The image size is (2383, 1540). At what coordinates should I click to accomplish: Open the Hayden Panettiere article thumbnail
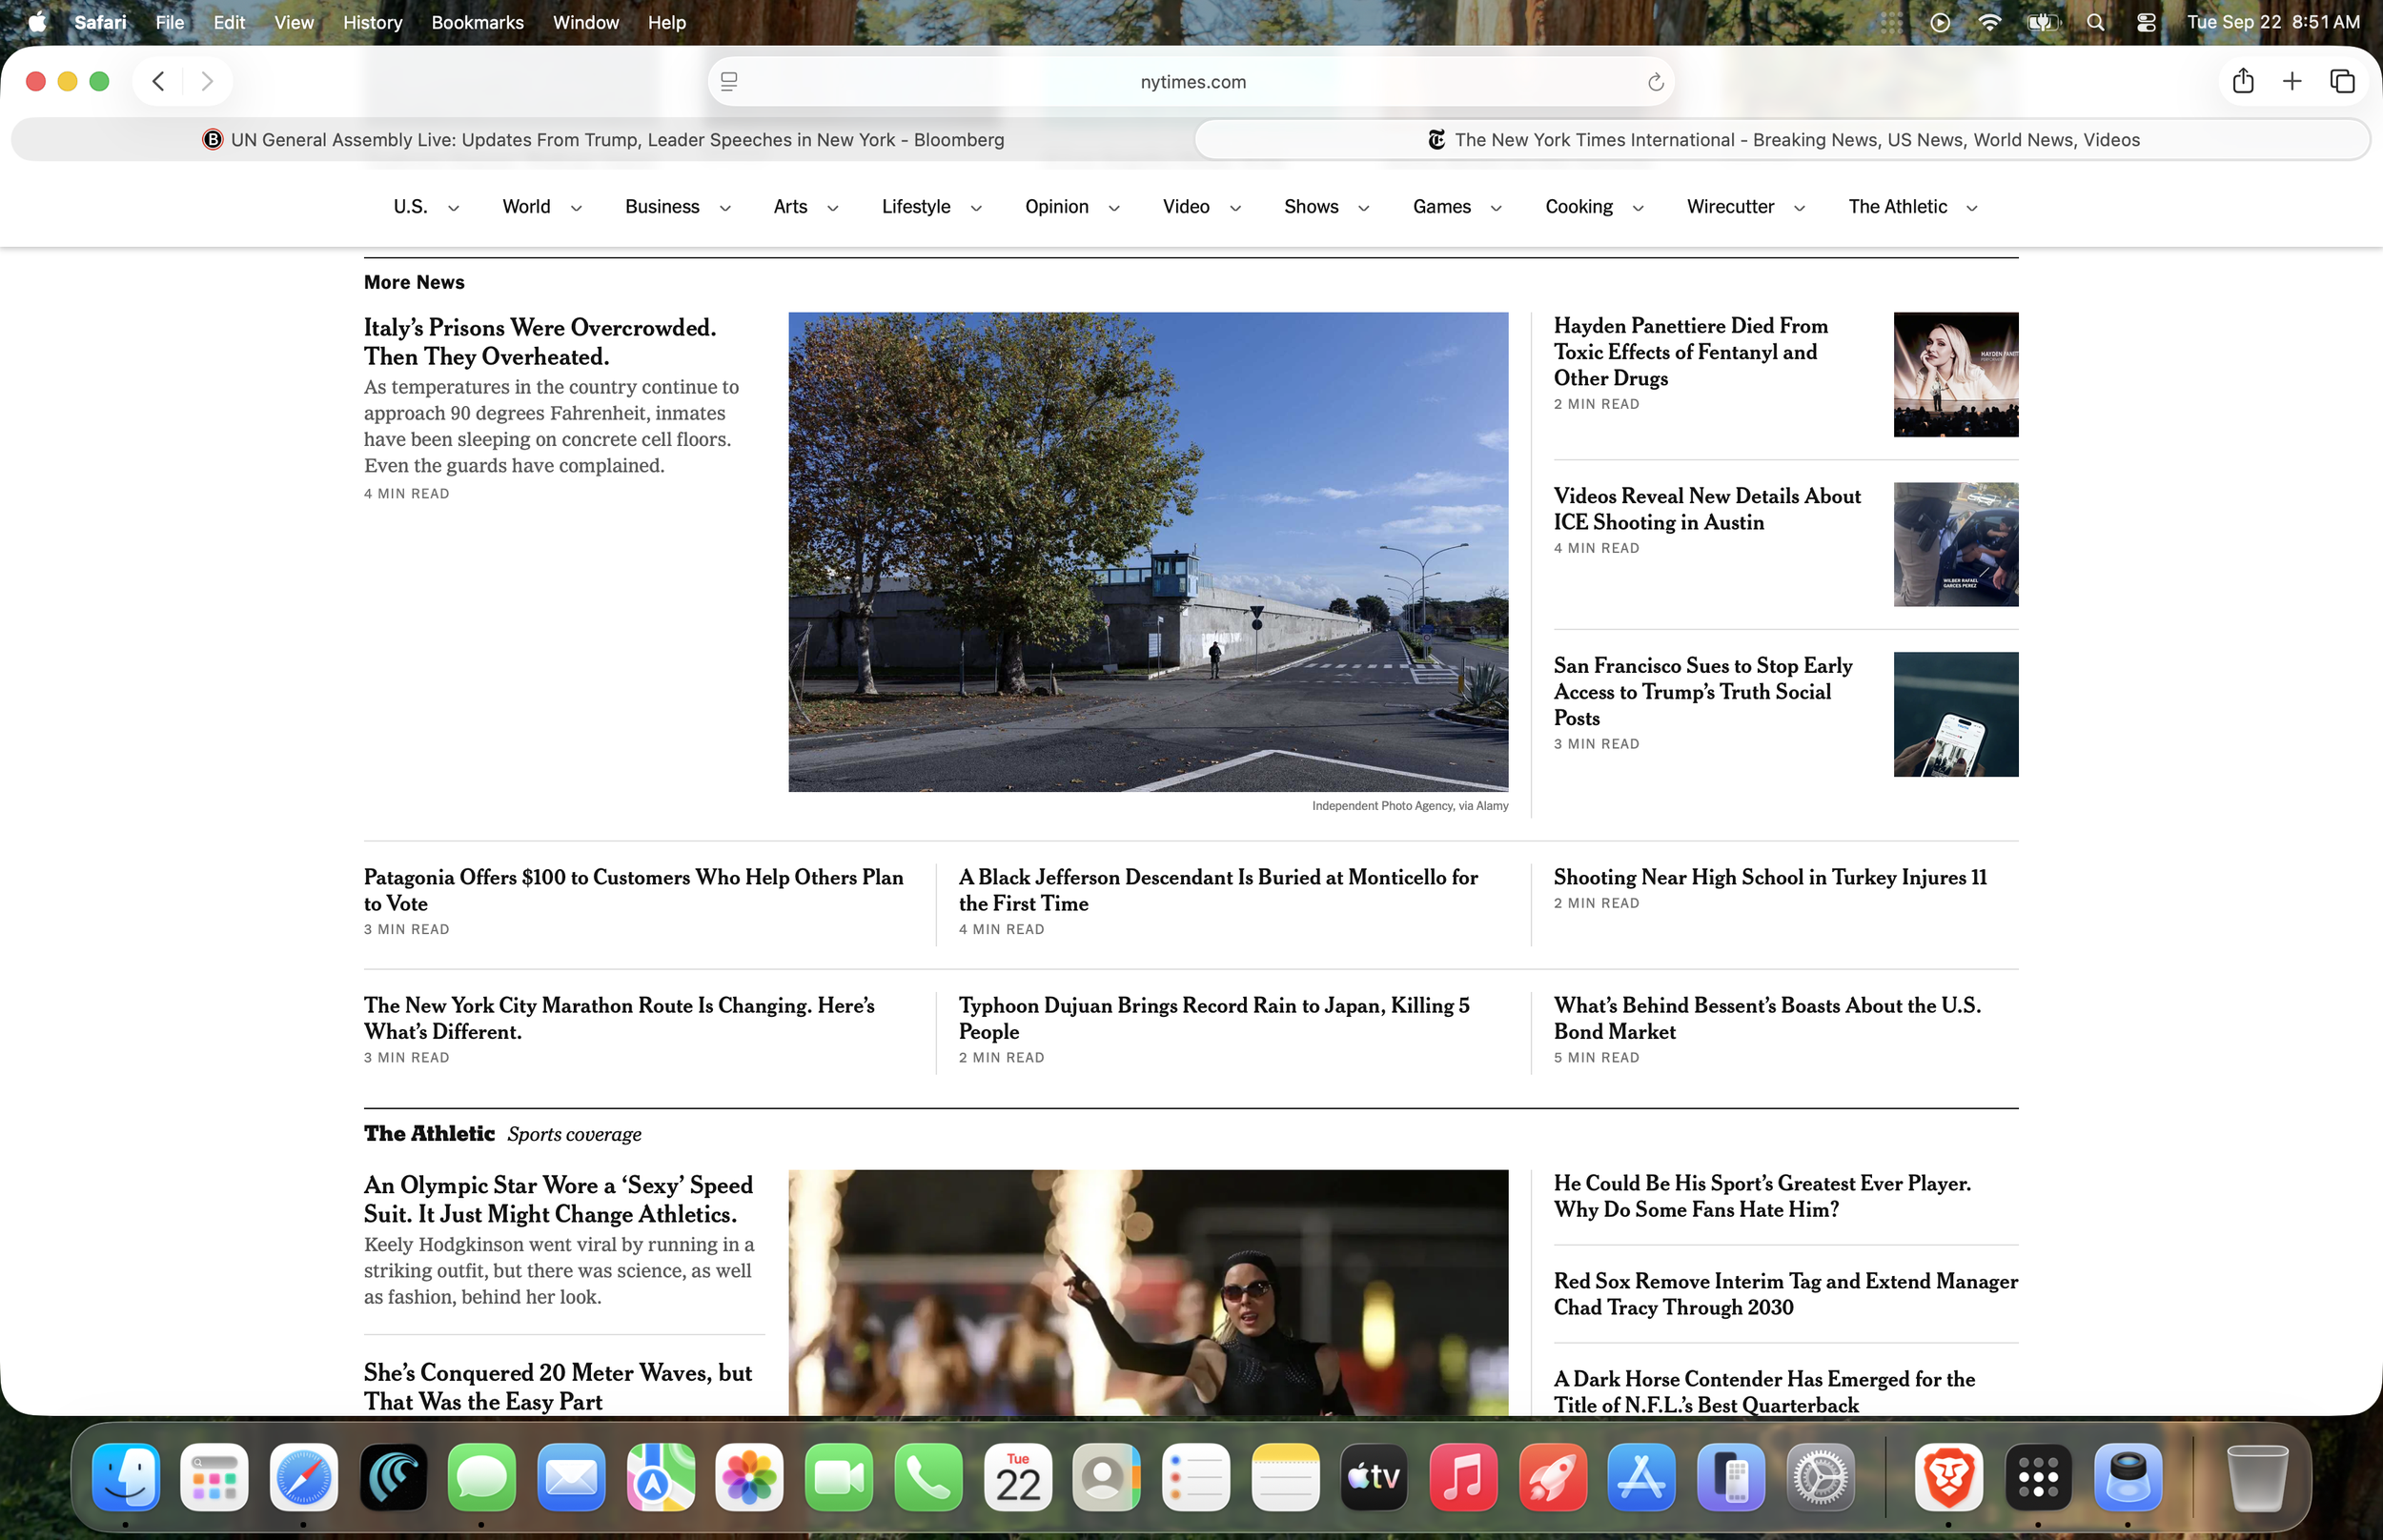[x=1956, y=374]
